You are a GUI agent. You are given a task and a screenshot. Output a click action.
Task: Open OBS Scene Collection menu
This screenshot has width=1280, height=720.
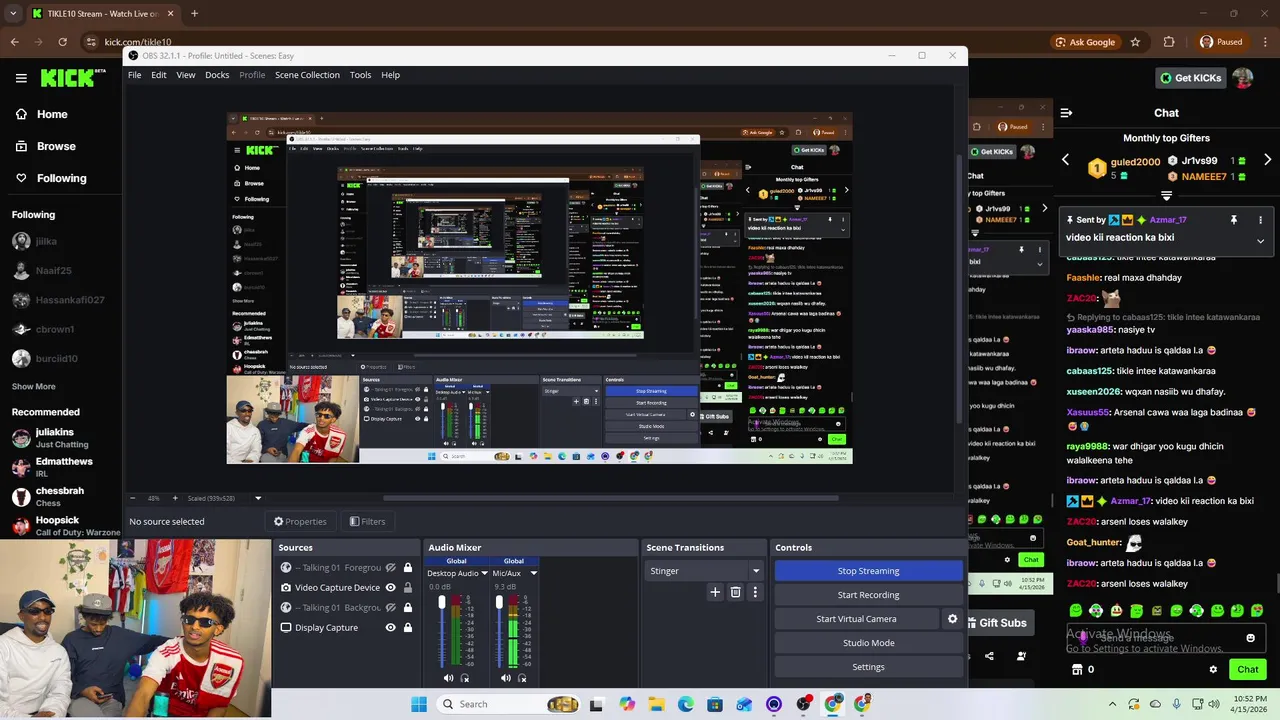(307, 75)
